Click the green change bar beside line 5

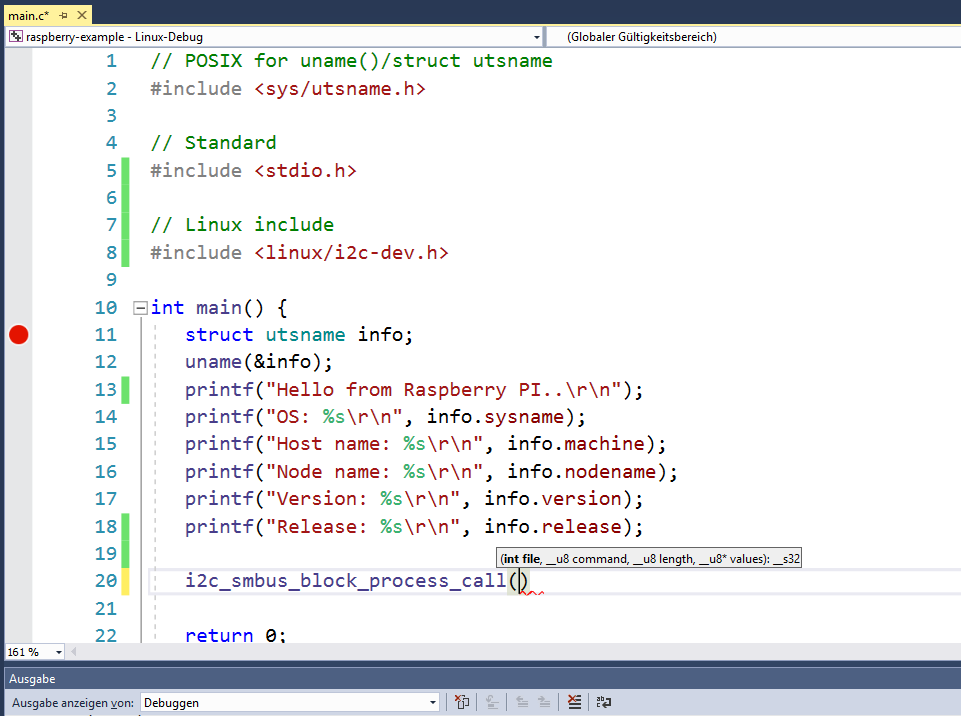coord(125,171)
